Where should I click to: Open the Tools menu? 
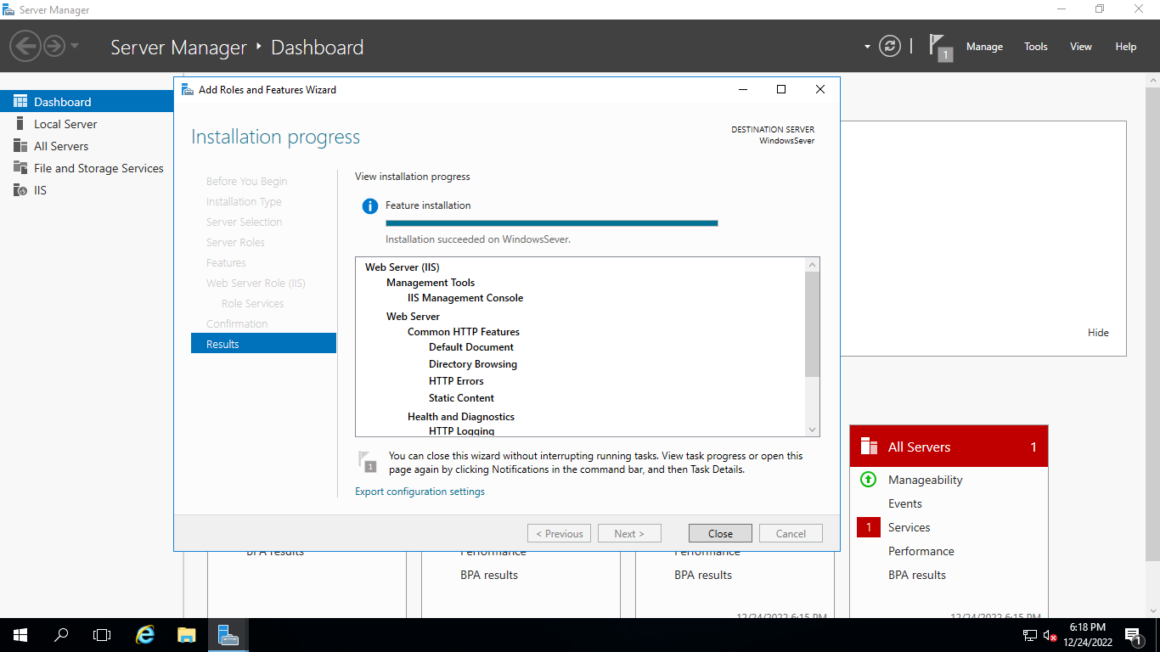1035,46
